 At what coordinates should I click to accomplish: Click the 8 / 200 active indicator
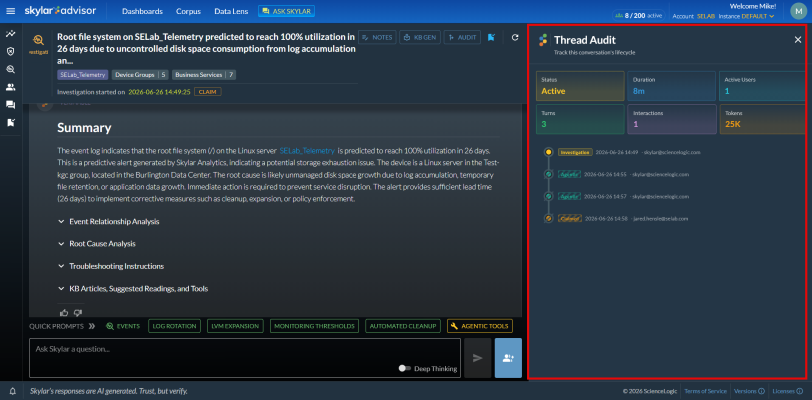tap(639, 16)
